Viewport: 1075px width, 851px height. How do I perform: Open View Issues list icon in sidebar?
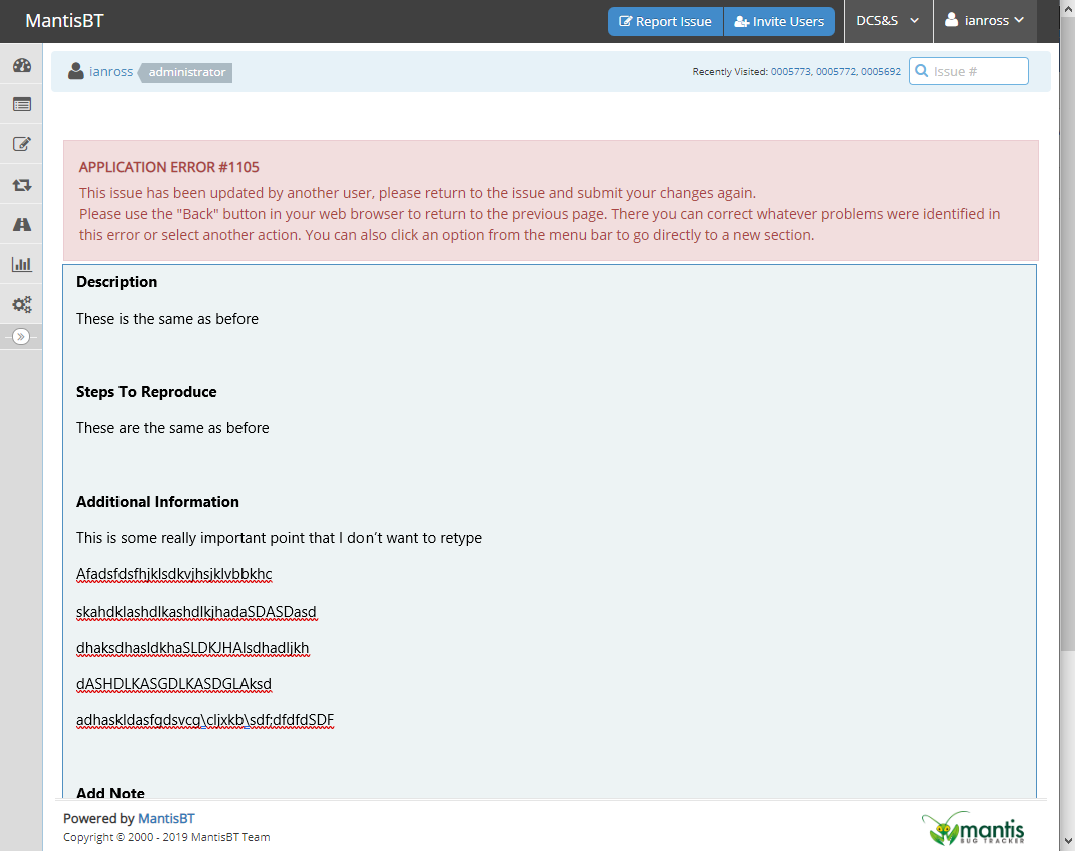(x=21, y=104)
